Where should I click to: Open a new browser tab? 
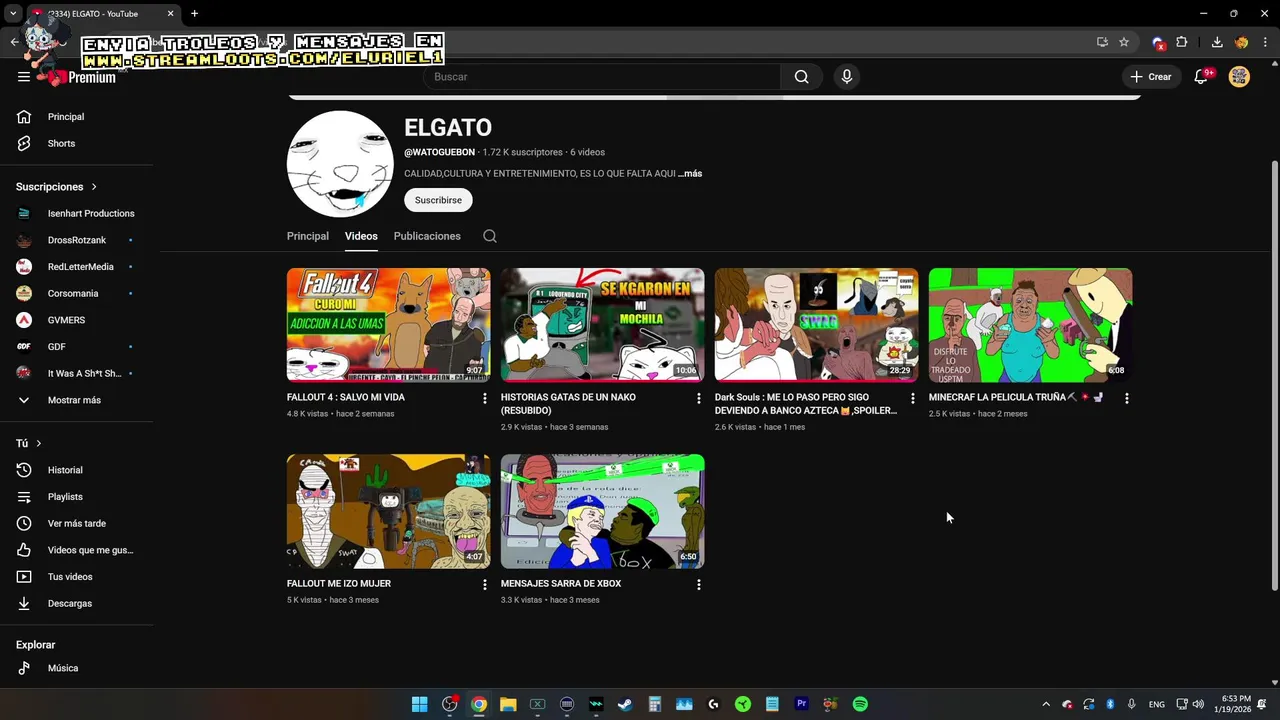click(x=194, y=14)
